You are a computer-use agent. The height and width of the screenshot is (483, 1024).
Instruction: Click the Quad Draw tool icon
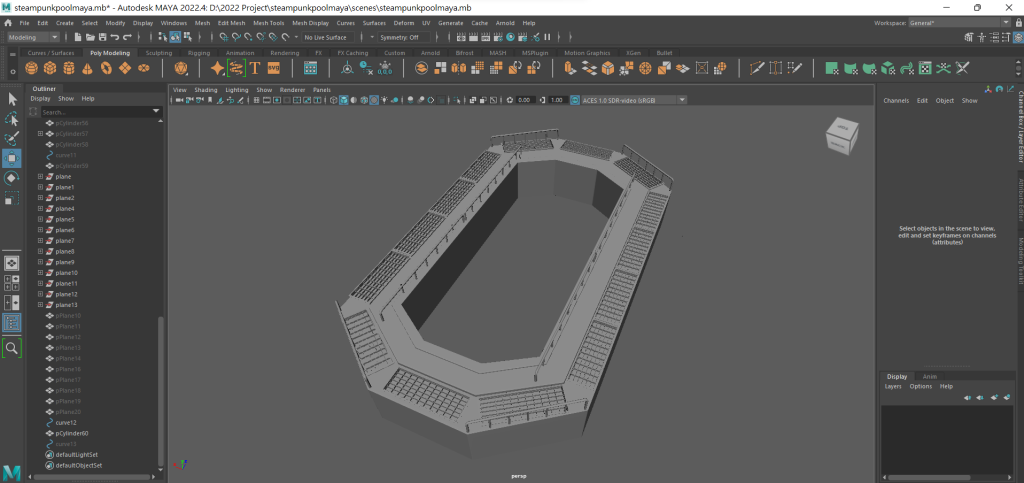tap(795, 68)
